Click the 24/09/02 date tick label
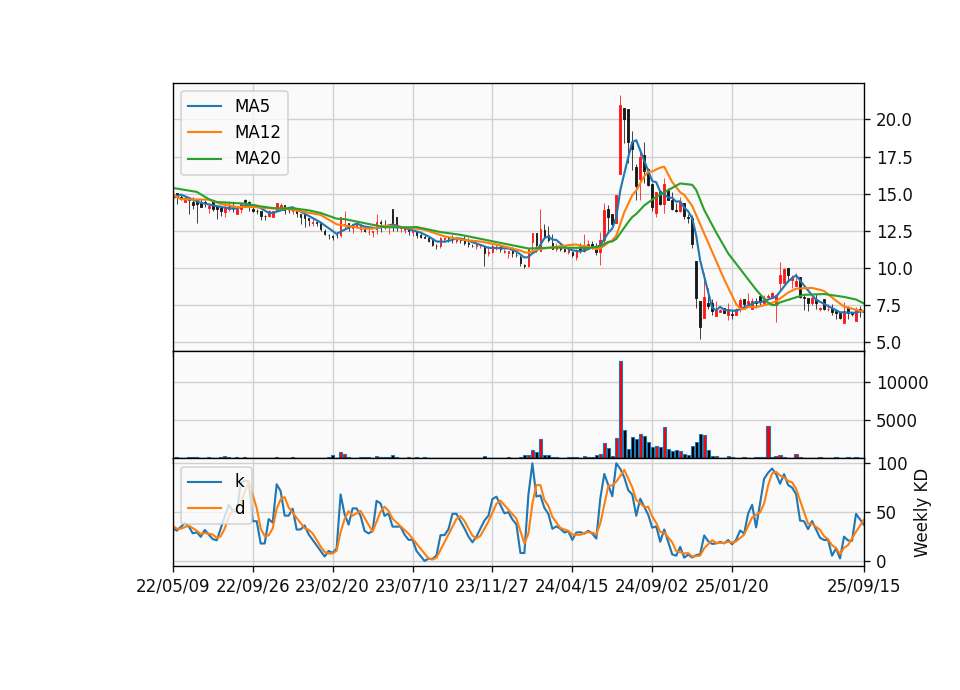The height and width of the screenshot is (690, 960). pos(651,586)
